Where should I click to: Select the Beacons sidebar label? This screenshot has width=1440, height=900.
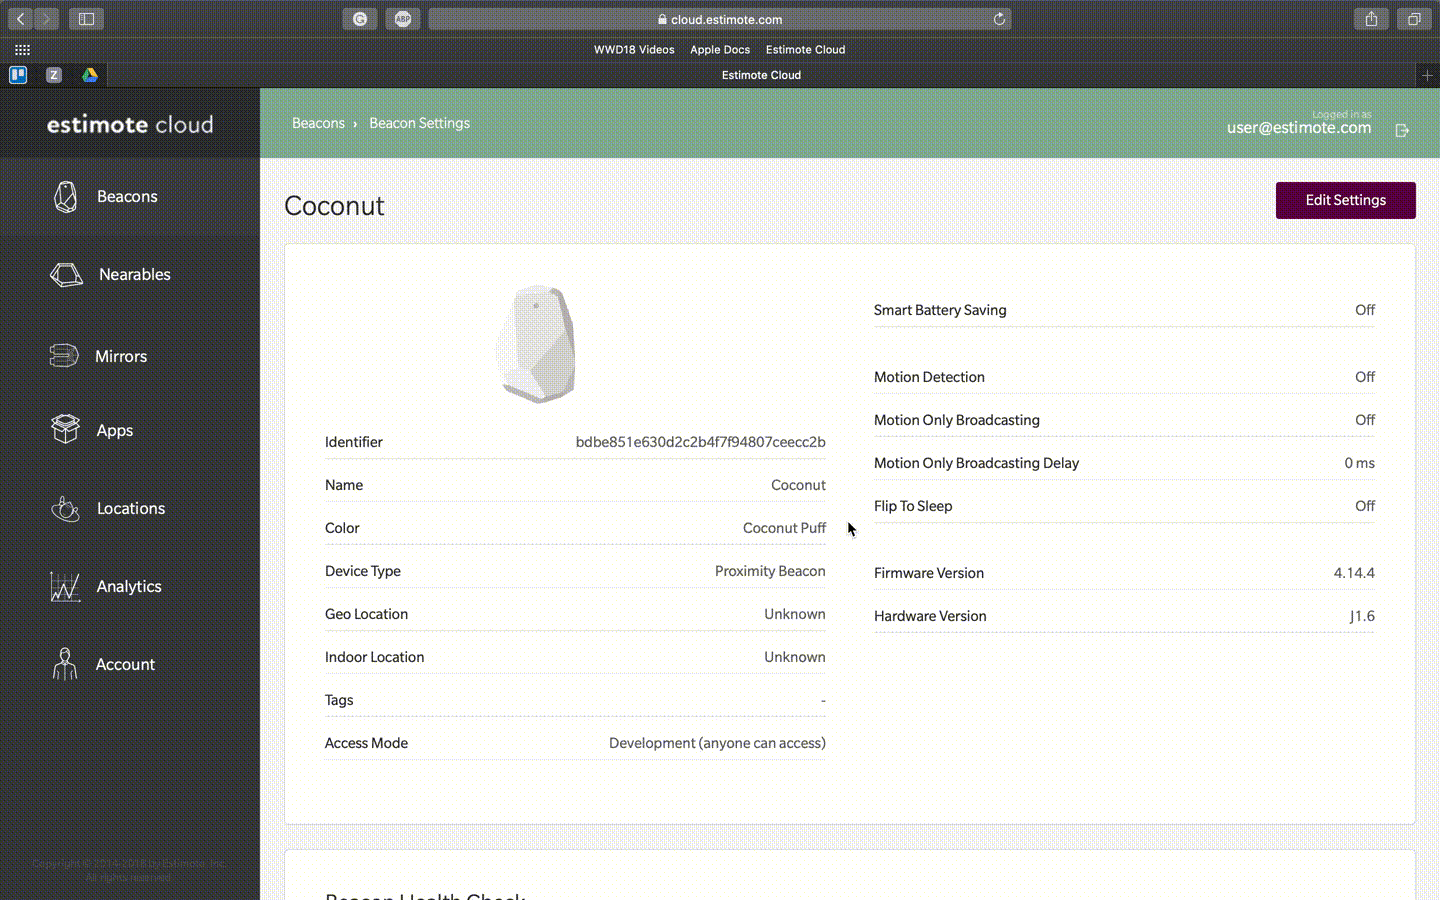pos(127,197)
